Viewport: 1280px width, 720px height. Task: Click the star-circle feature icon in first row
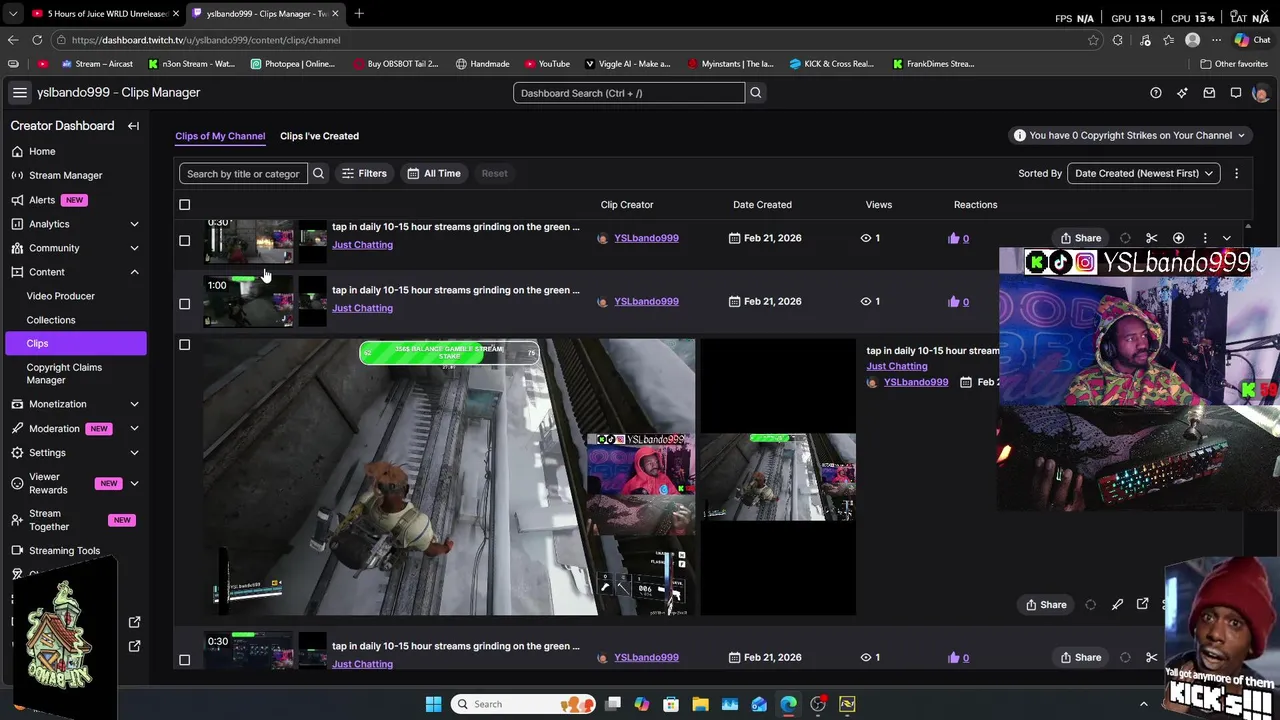tap(1178, 238)
